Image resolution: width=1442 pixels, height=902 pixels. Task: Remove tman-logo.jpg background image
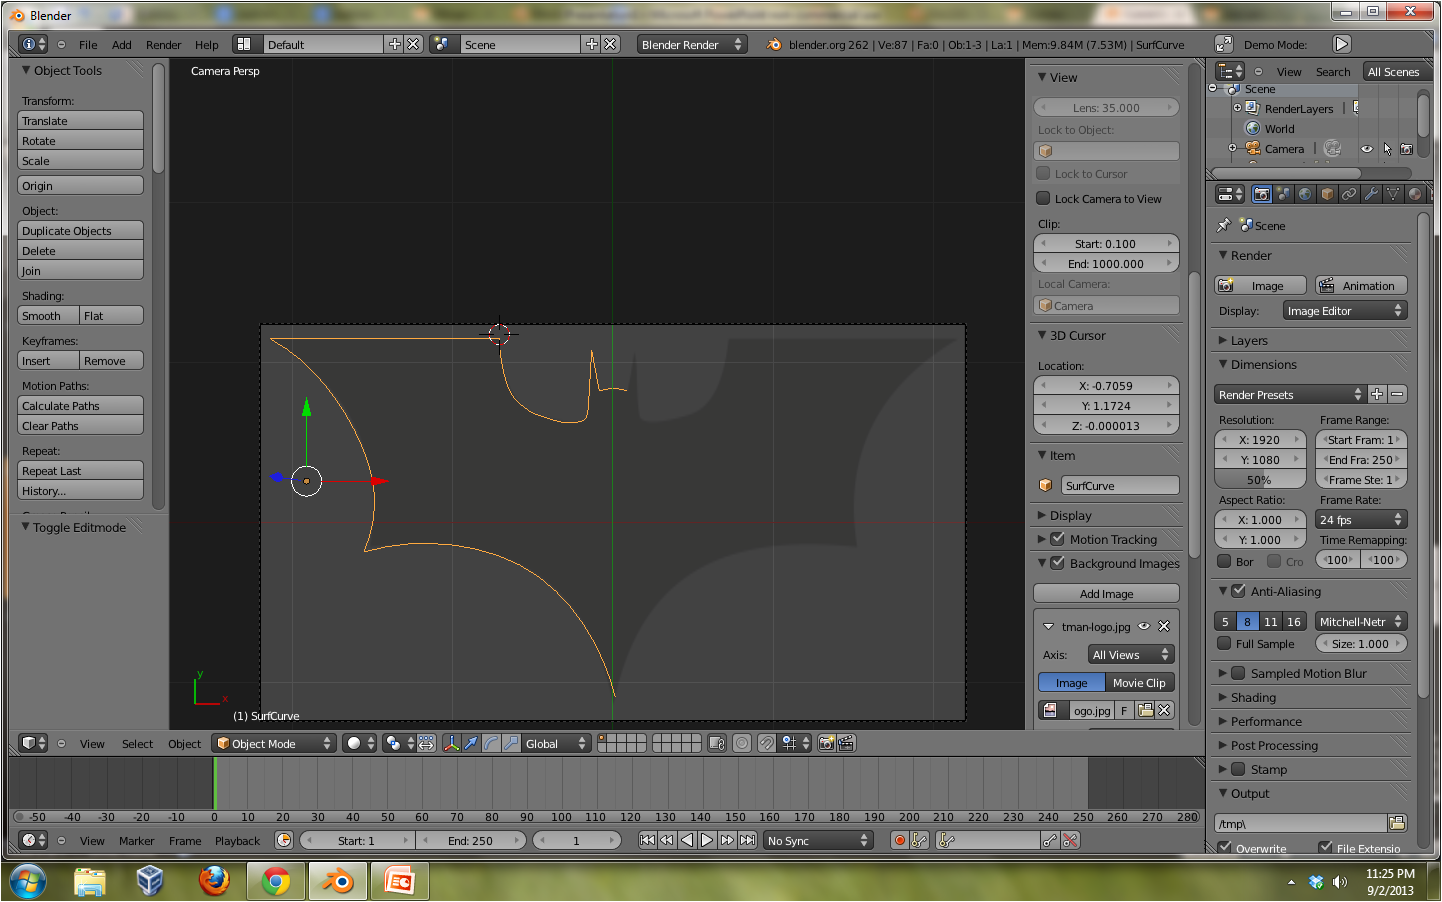click(x=1164, y=626)
